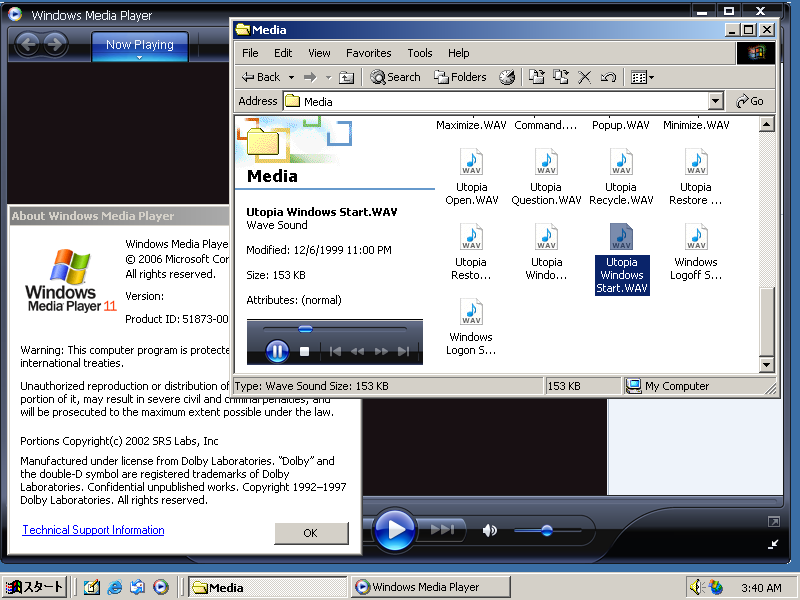The image size is (800, 600).
Task: Select the Utopia Question.WAV file
Action: tap(546, 178)
